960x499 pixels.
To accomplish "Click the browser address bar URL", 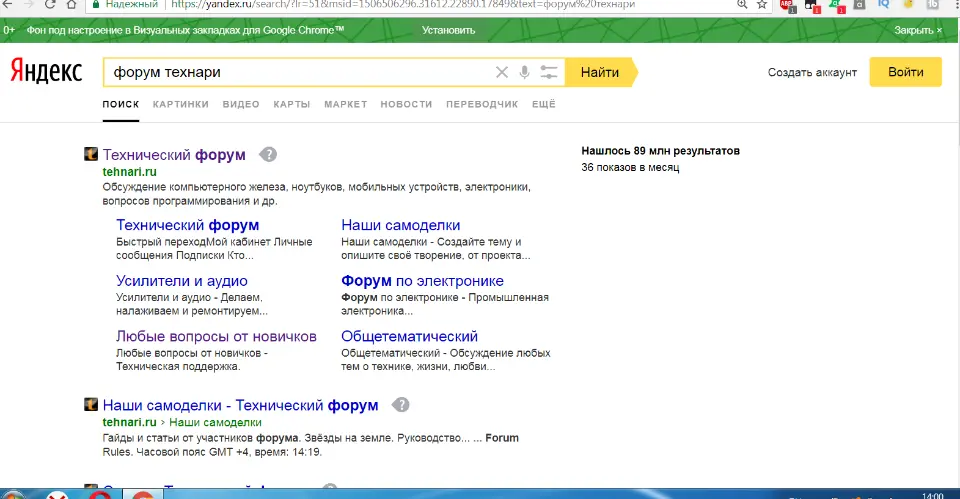I will pyautogui.click(x=403, y=4).
